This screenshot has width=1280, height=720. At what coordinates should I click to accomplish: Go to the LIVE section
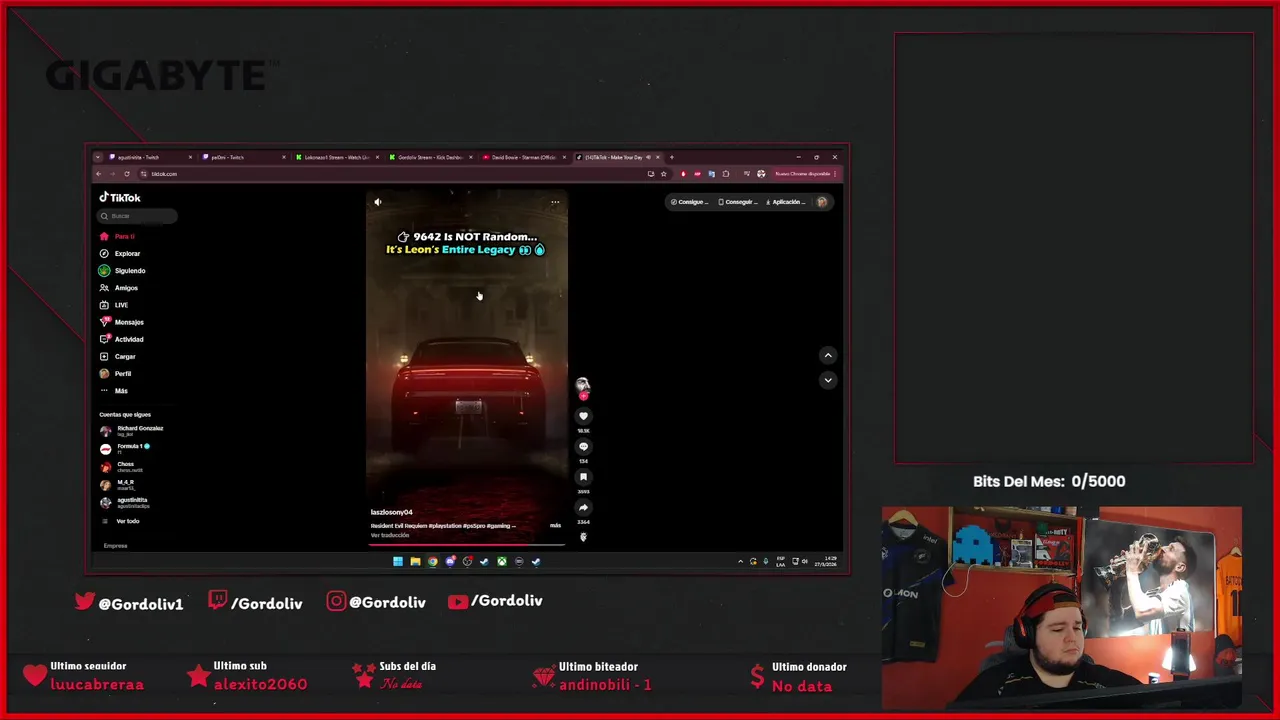point(114,305)
